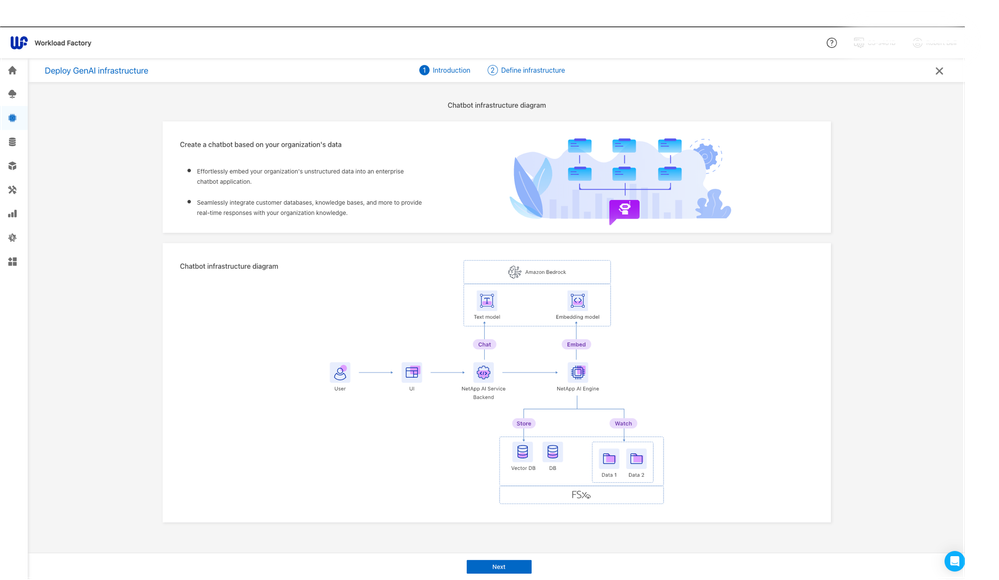
Task: Open the database storage icon in sidebar
Action: [x=13, y=142]
